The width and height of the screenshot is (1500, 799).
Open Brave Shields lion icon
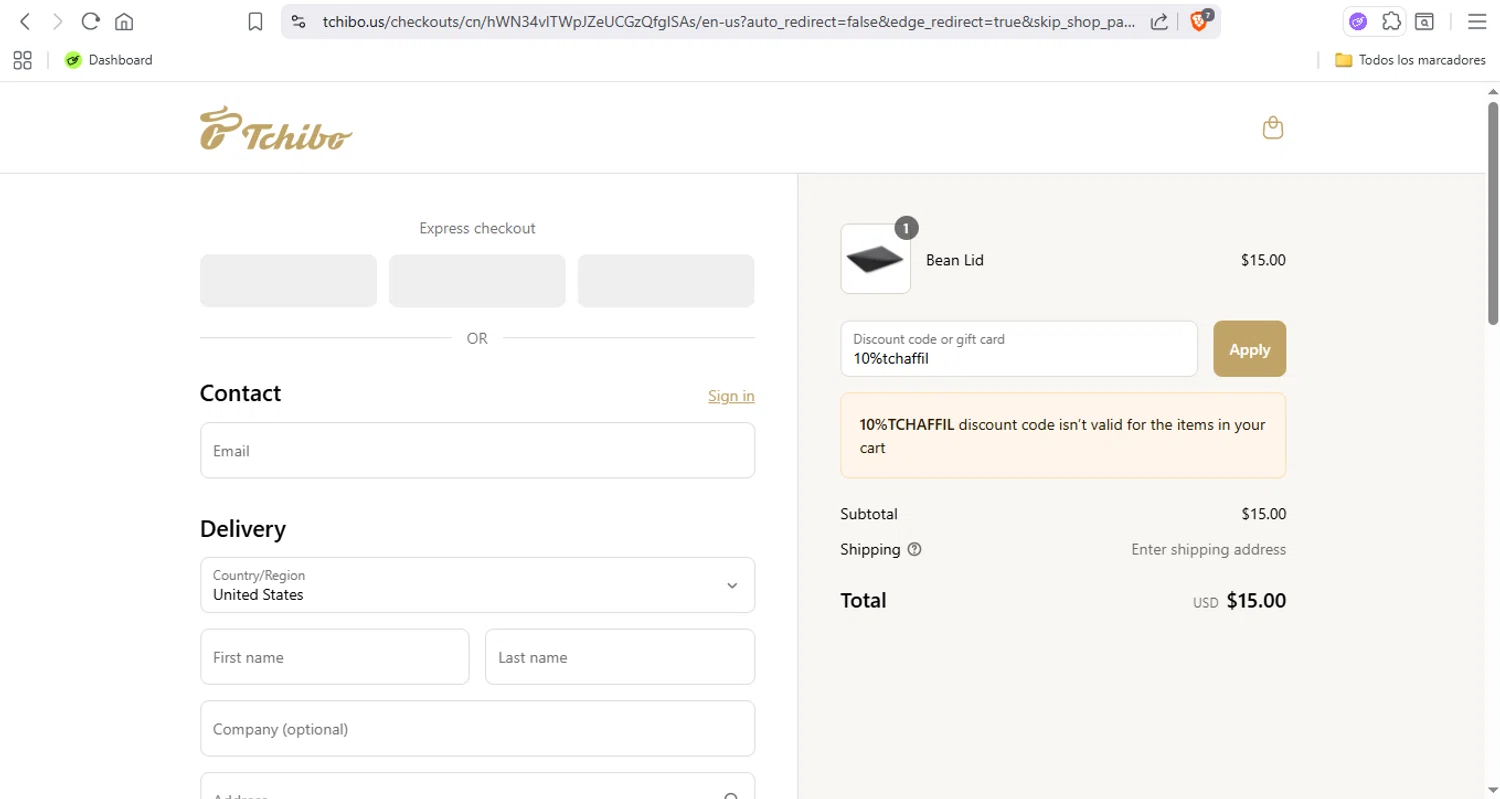(1199, 21)
